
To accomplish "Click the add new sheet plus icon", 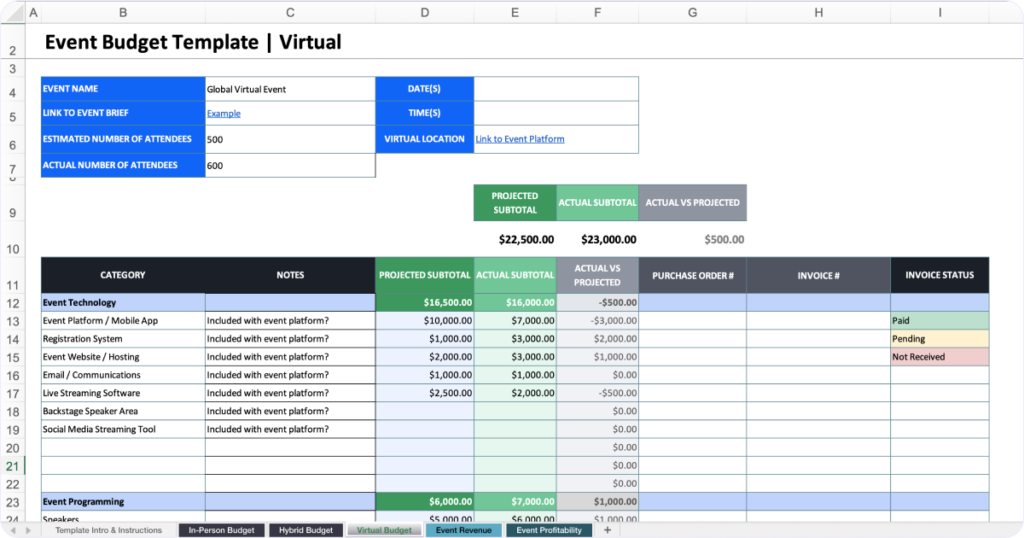I will click(x=607, y=530).
